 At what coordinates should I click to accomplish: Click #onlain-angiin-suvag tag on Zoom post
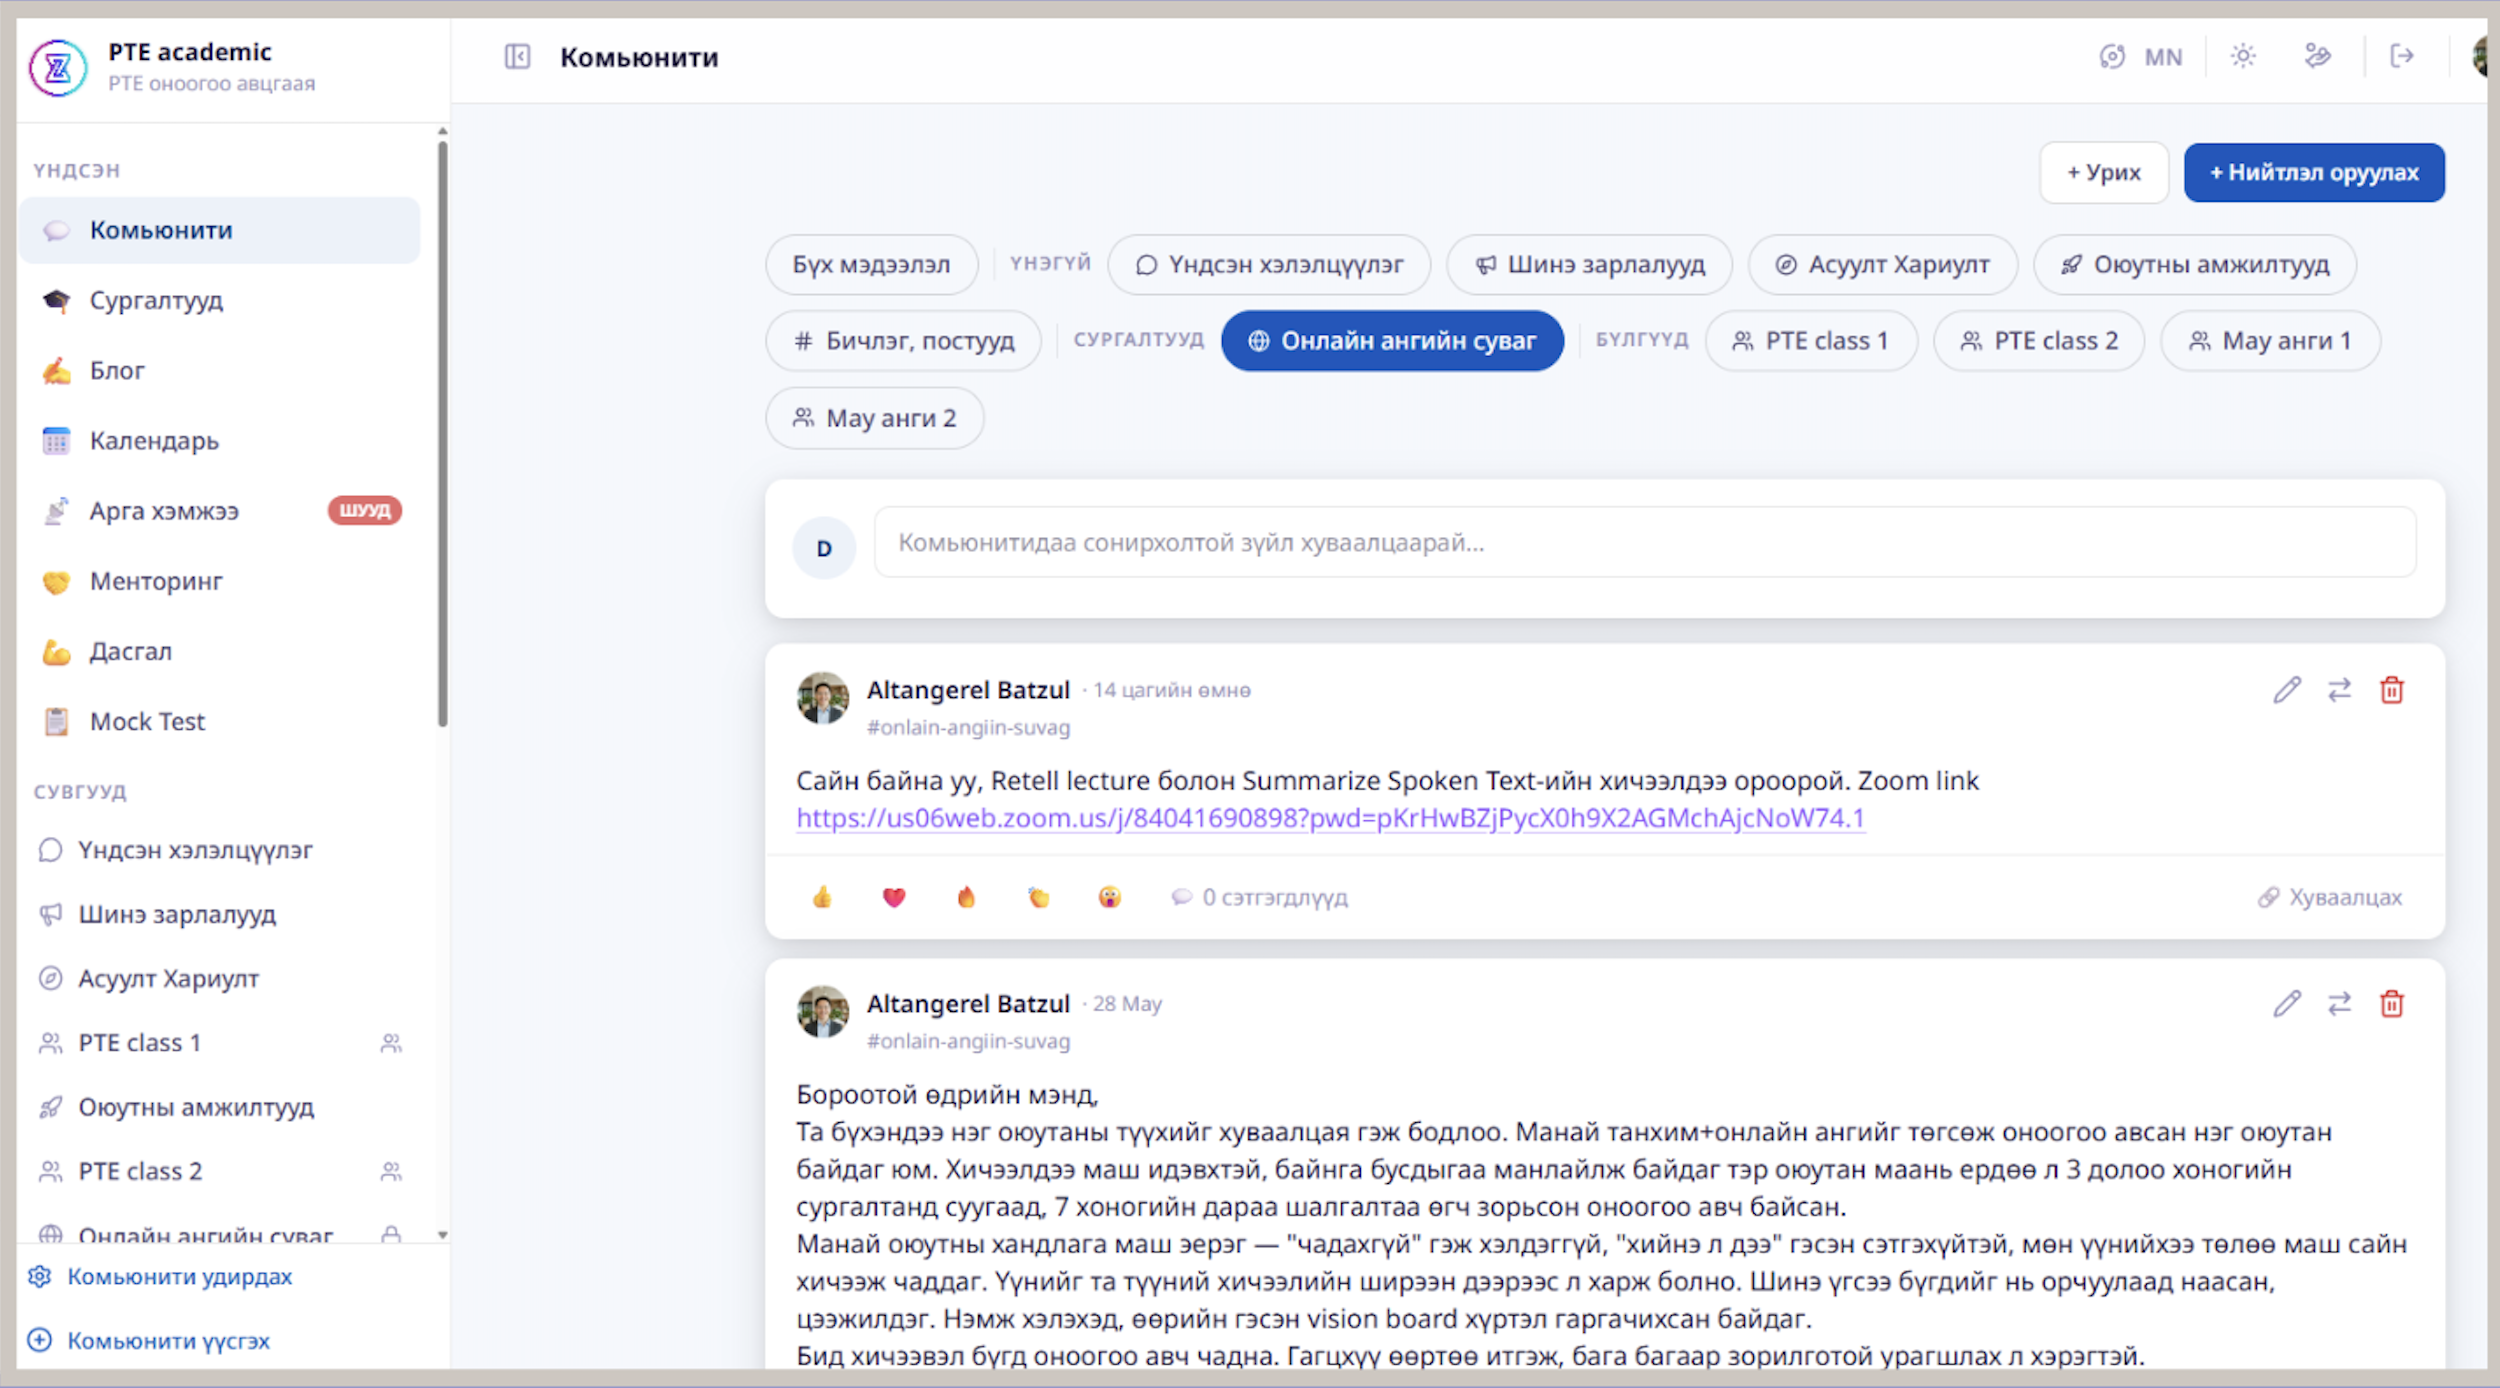coord(968,728)
